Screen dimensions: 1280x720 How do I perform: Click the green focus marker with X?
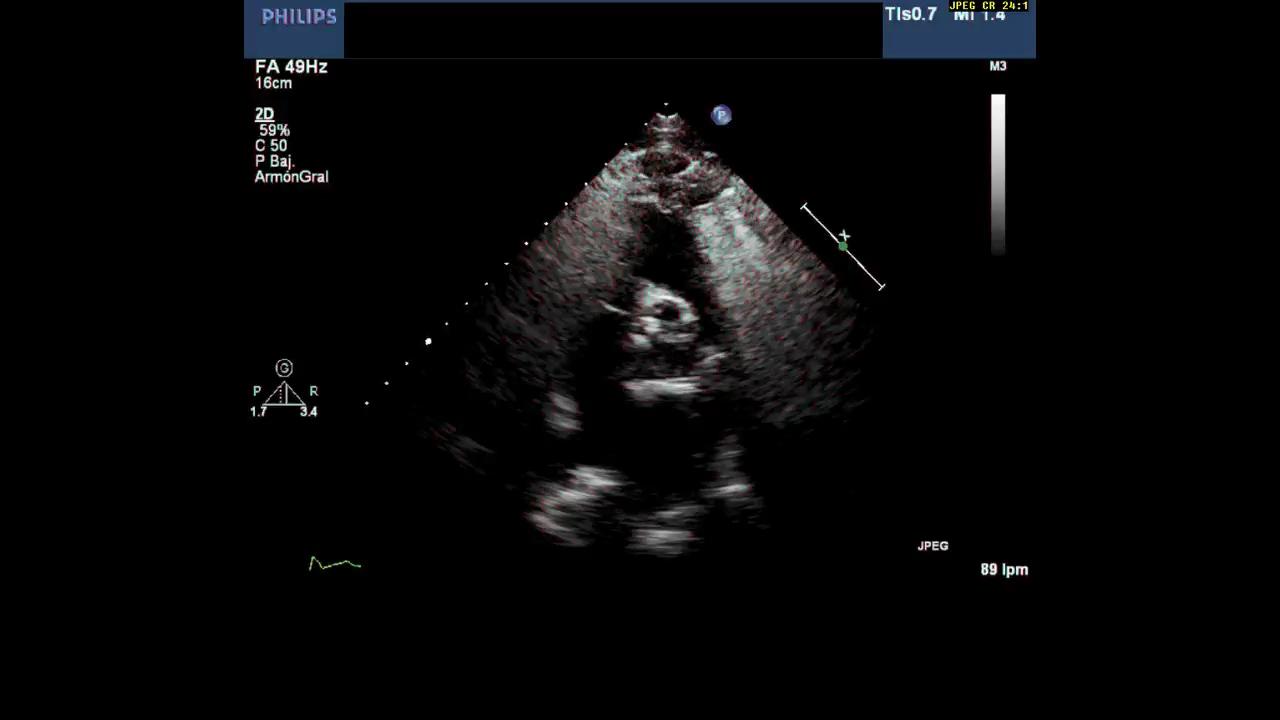click(x=843, y=242)
